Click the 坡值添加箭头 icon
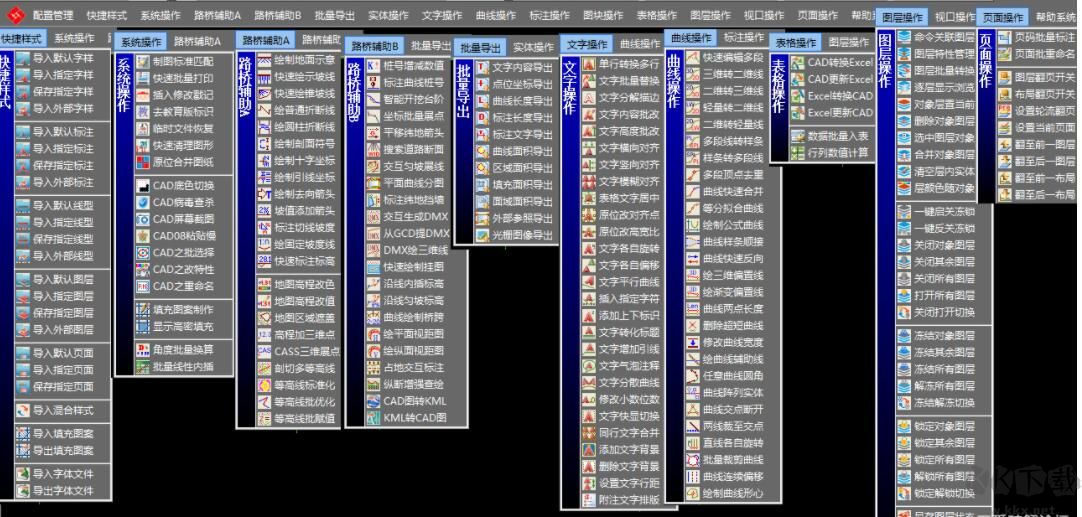The height and width of the screenshot is (517, 1082). point(264,211)
